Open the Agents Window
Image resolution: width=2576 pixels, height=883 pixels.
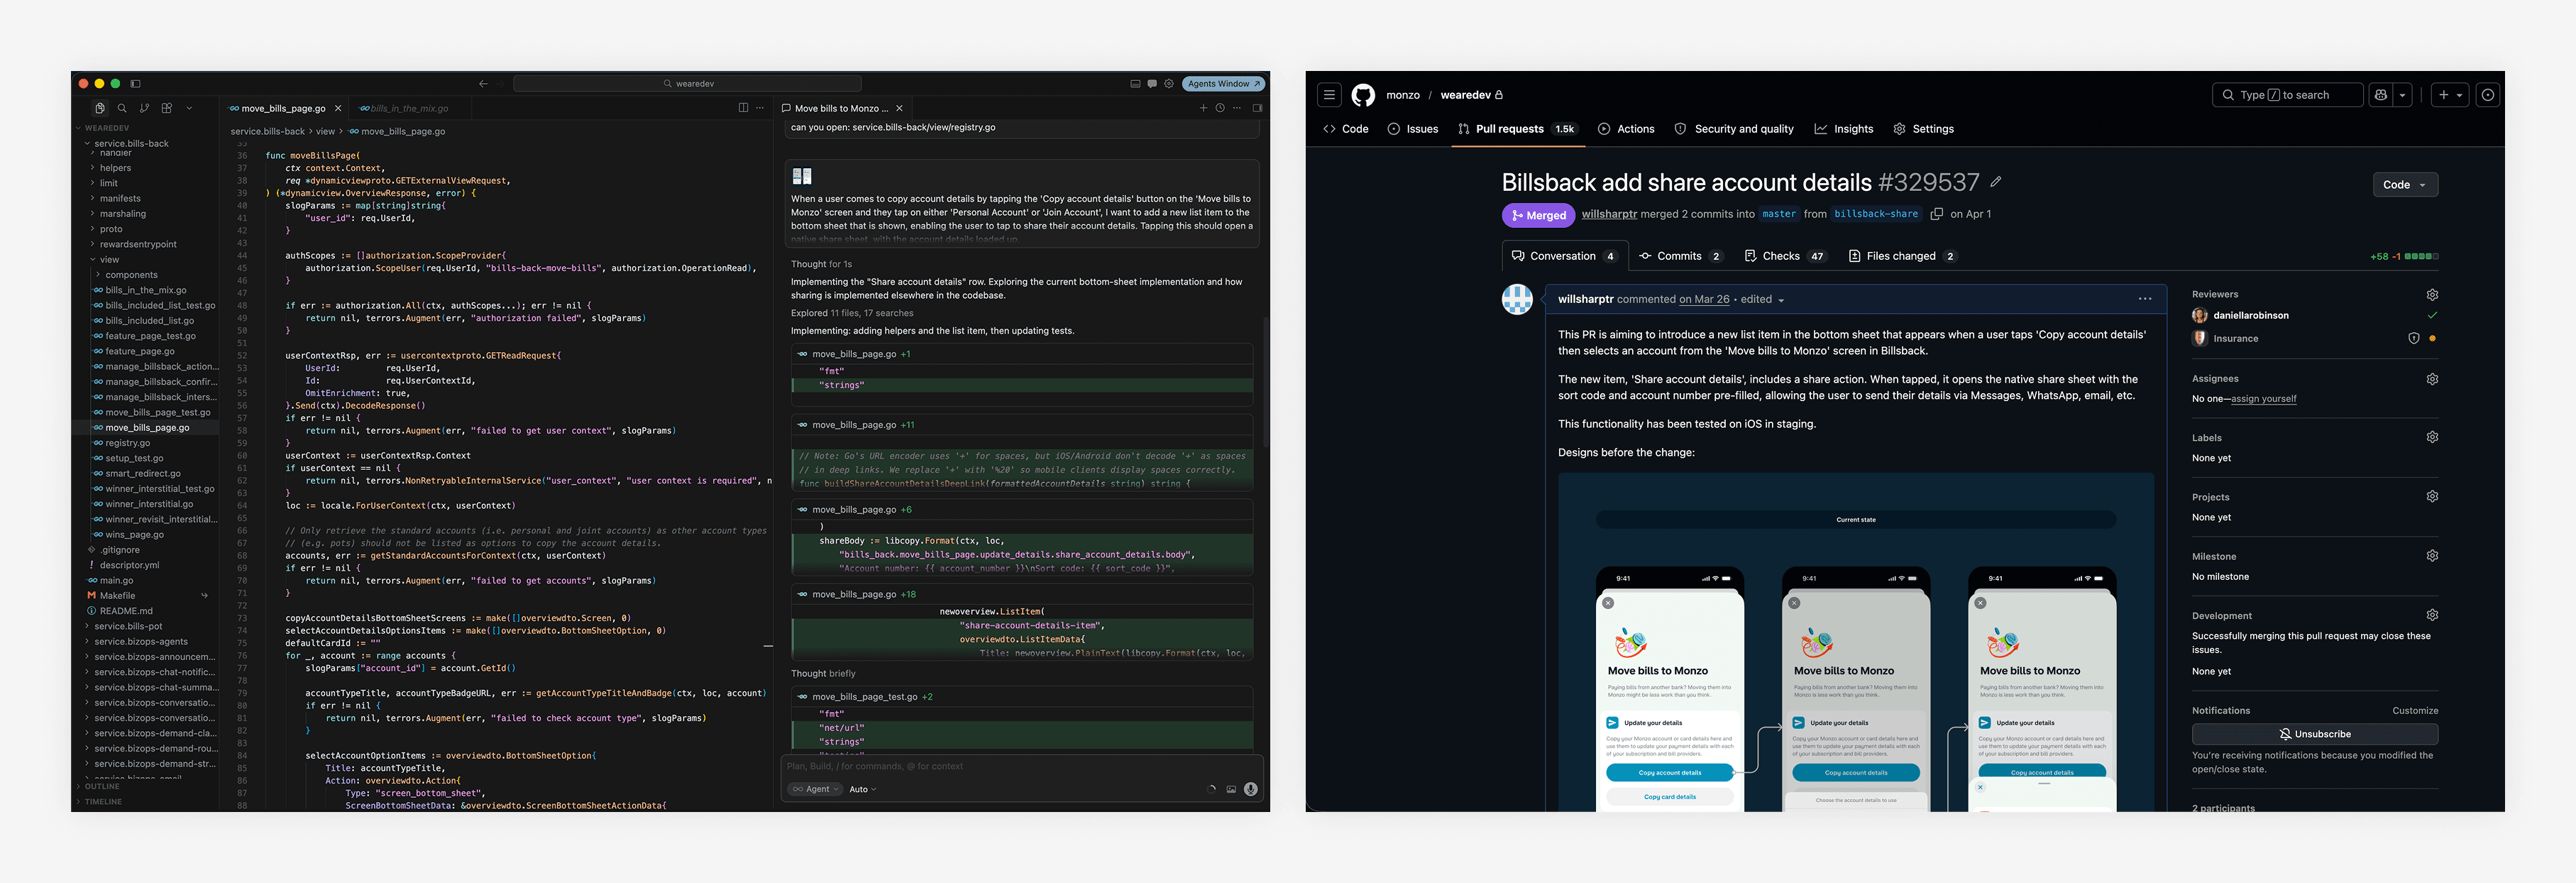(x=1224, y=84)
